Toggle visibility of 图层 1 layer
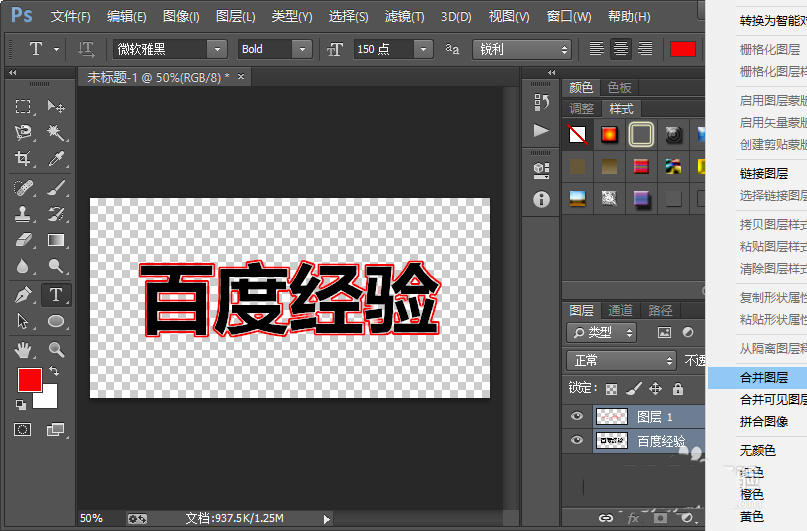Screen dimensions: 807x531 coord(577,416)
